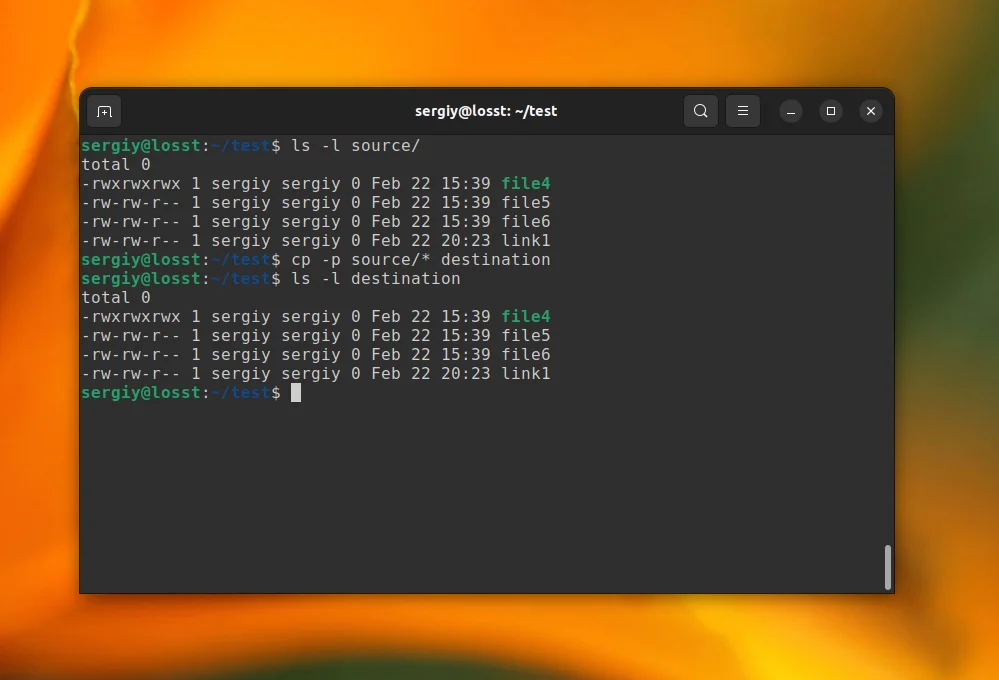Image resolution: width=999 pixels, height=680 pixels.
Task: Click the window title sergiy@losst: ~/test
Action: (486, 111)
